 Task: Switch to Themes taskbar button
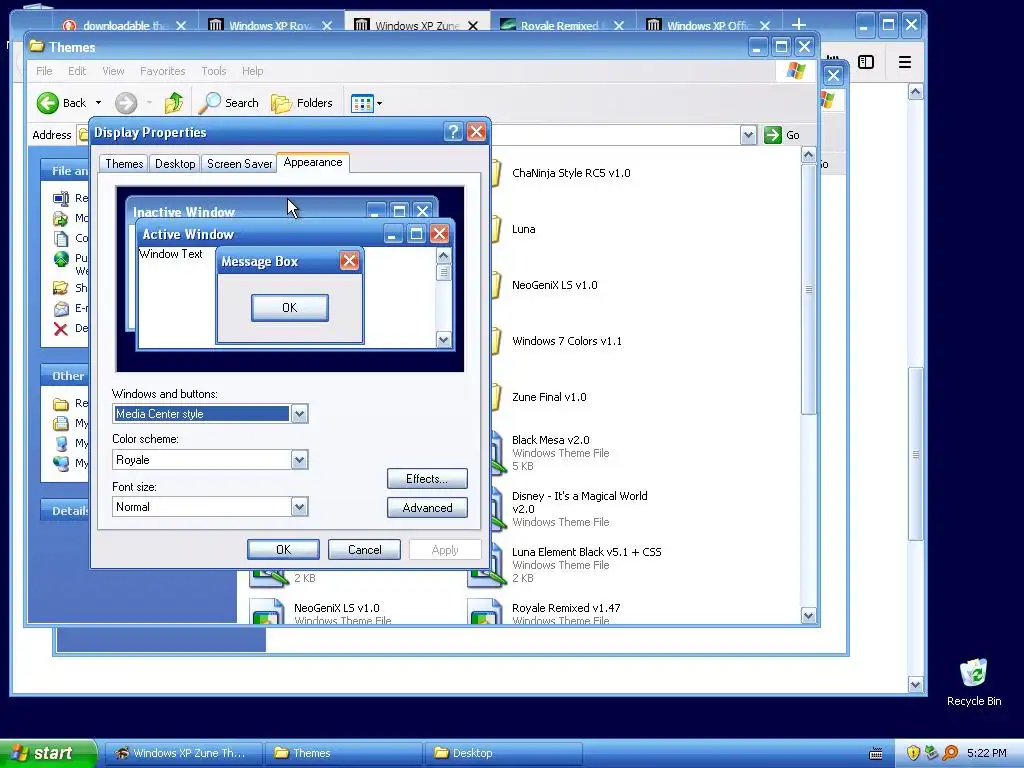tap(344, 753)
